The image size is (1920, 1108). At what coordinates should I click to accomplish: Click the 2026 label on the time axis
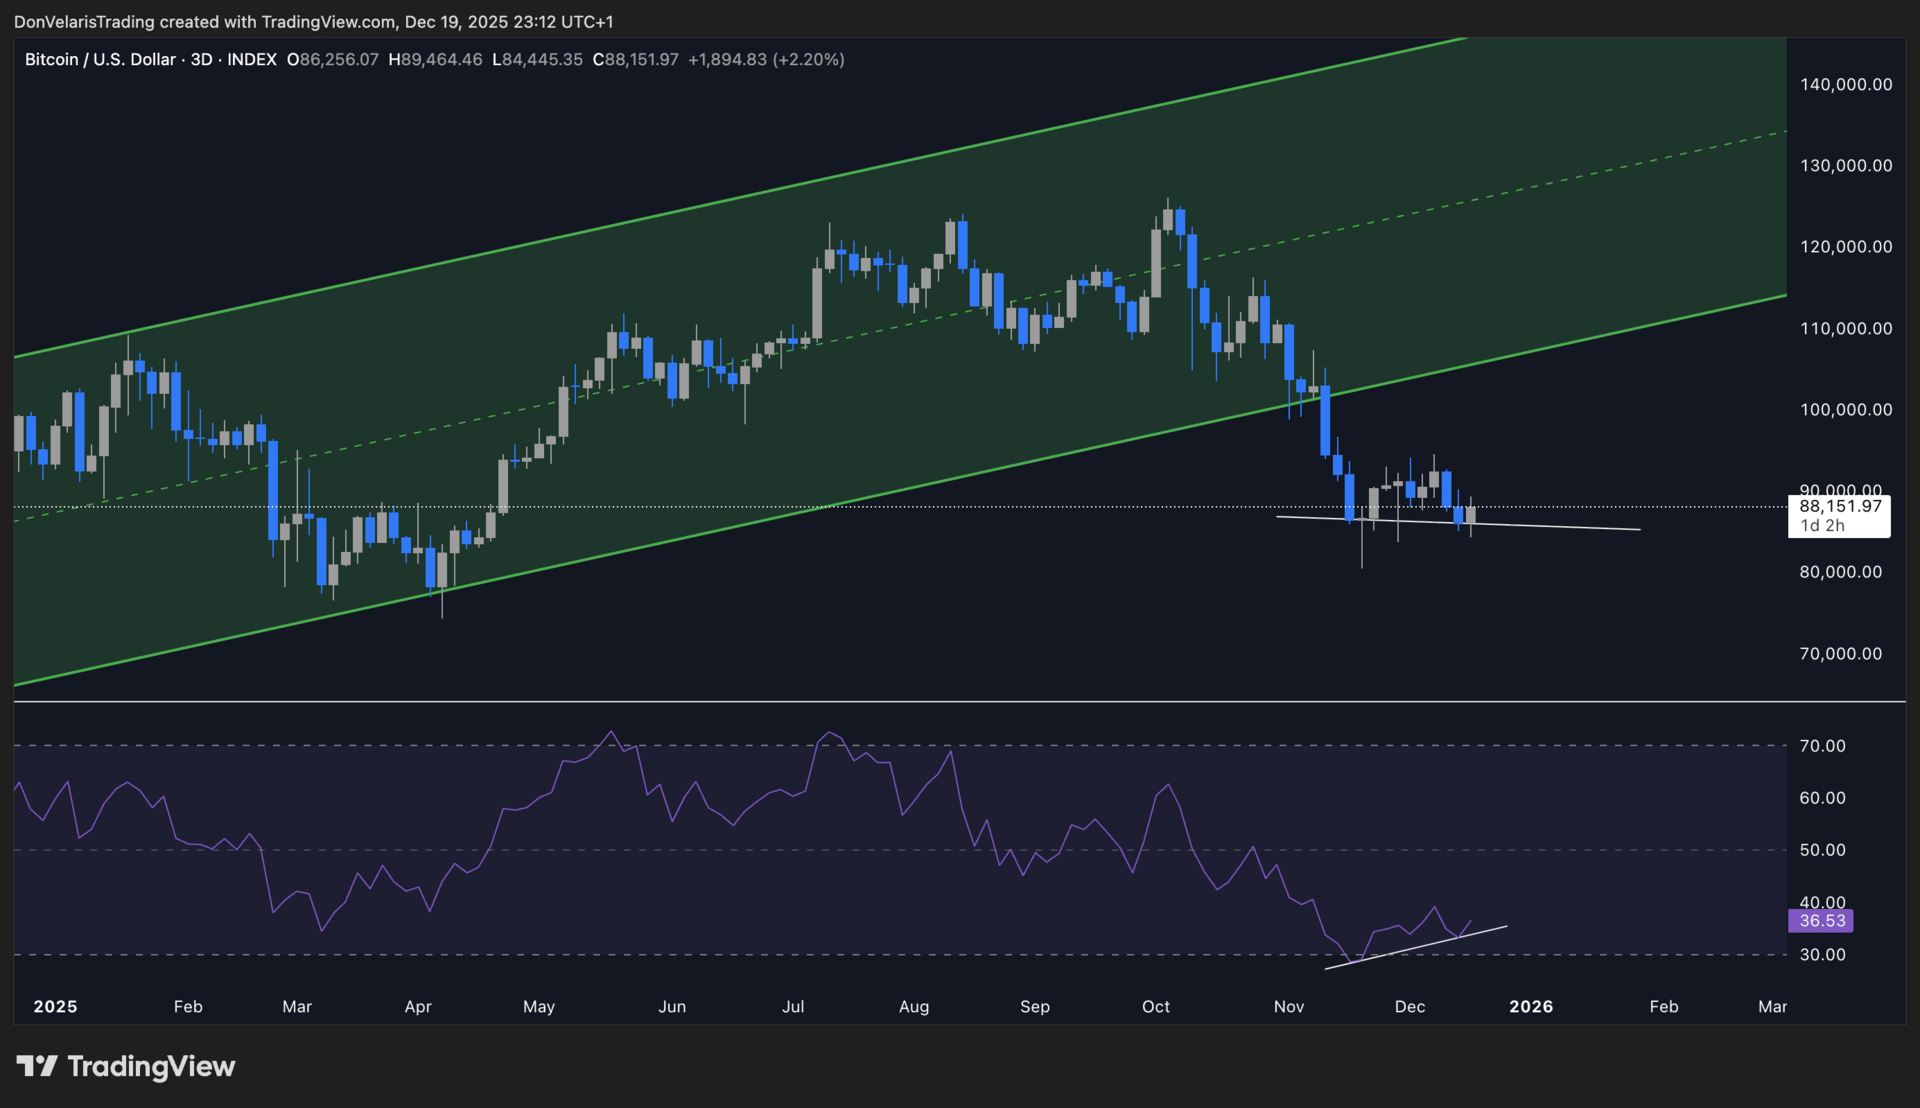coord(1531,1007)
